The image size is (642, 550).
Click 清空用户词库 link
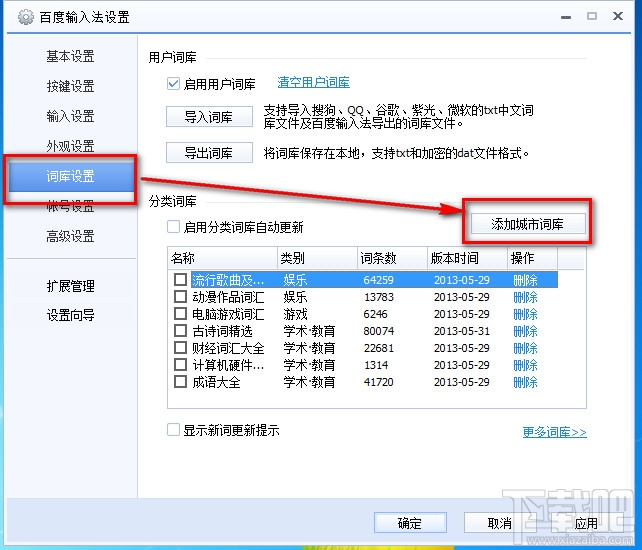pos(313,82)
